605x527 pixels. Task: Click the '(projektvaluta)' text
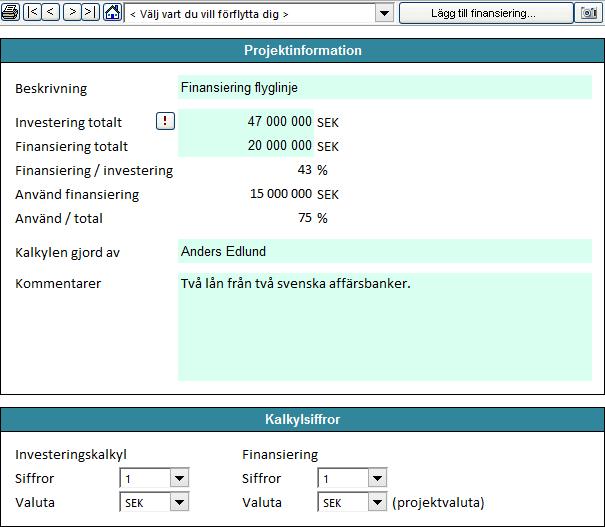(438, 503)
